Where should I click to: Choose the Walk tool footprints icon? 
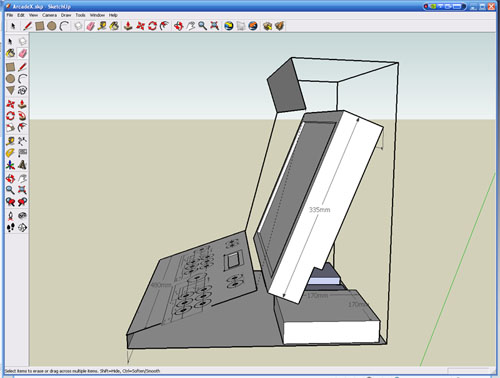pyautogui.click(x=10, y=228)
